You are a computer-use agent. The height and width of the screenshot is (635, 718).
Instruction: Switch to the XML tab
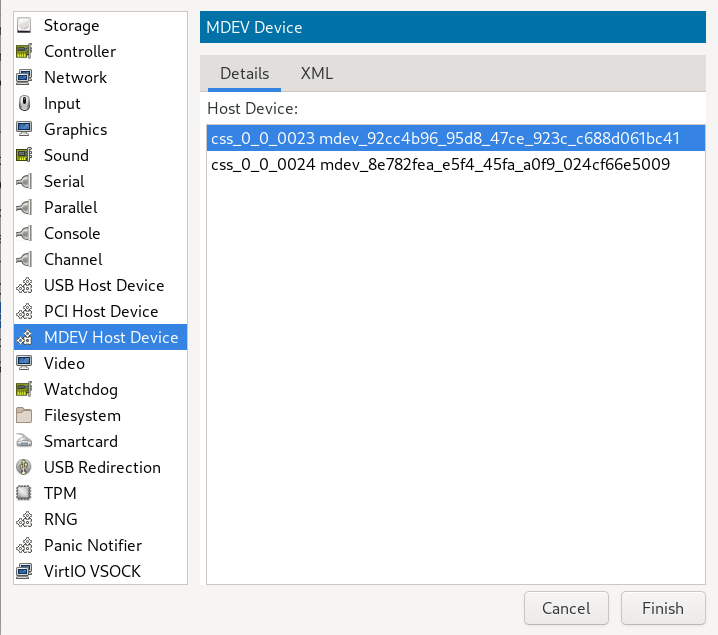pos(316,73)
